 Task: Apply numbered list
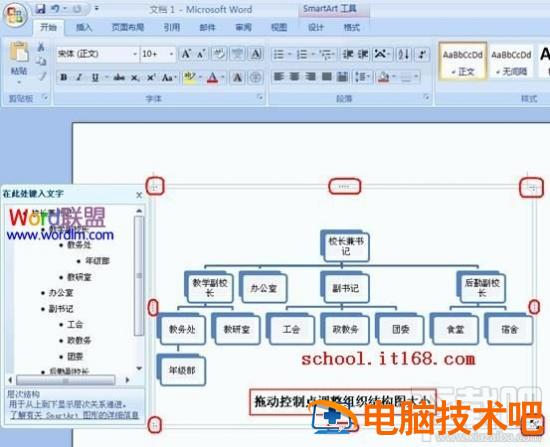(302, 54)
